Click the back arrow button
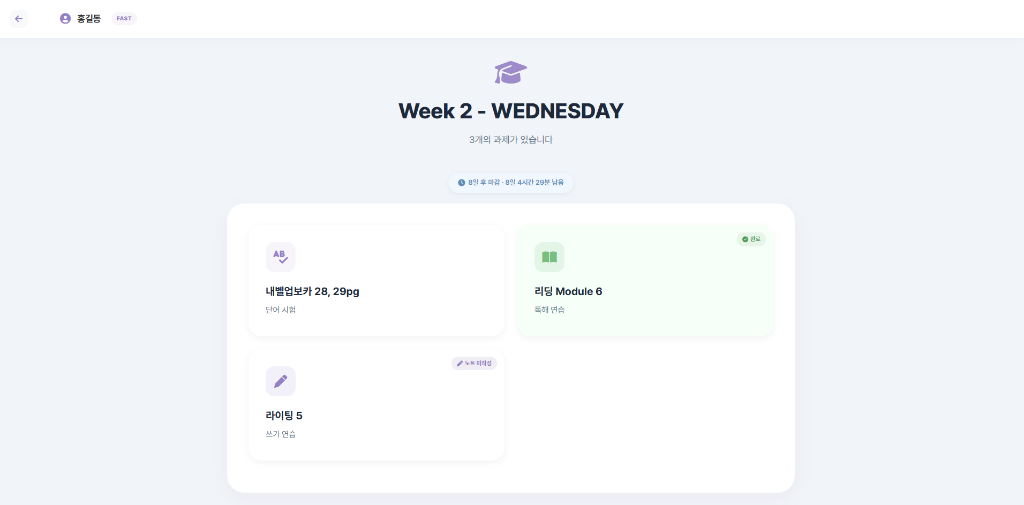This screenshot has width=1024, height=505. pos(18,18)
